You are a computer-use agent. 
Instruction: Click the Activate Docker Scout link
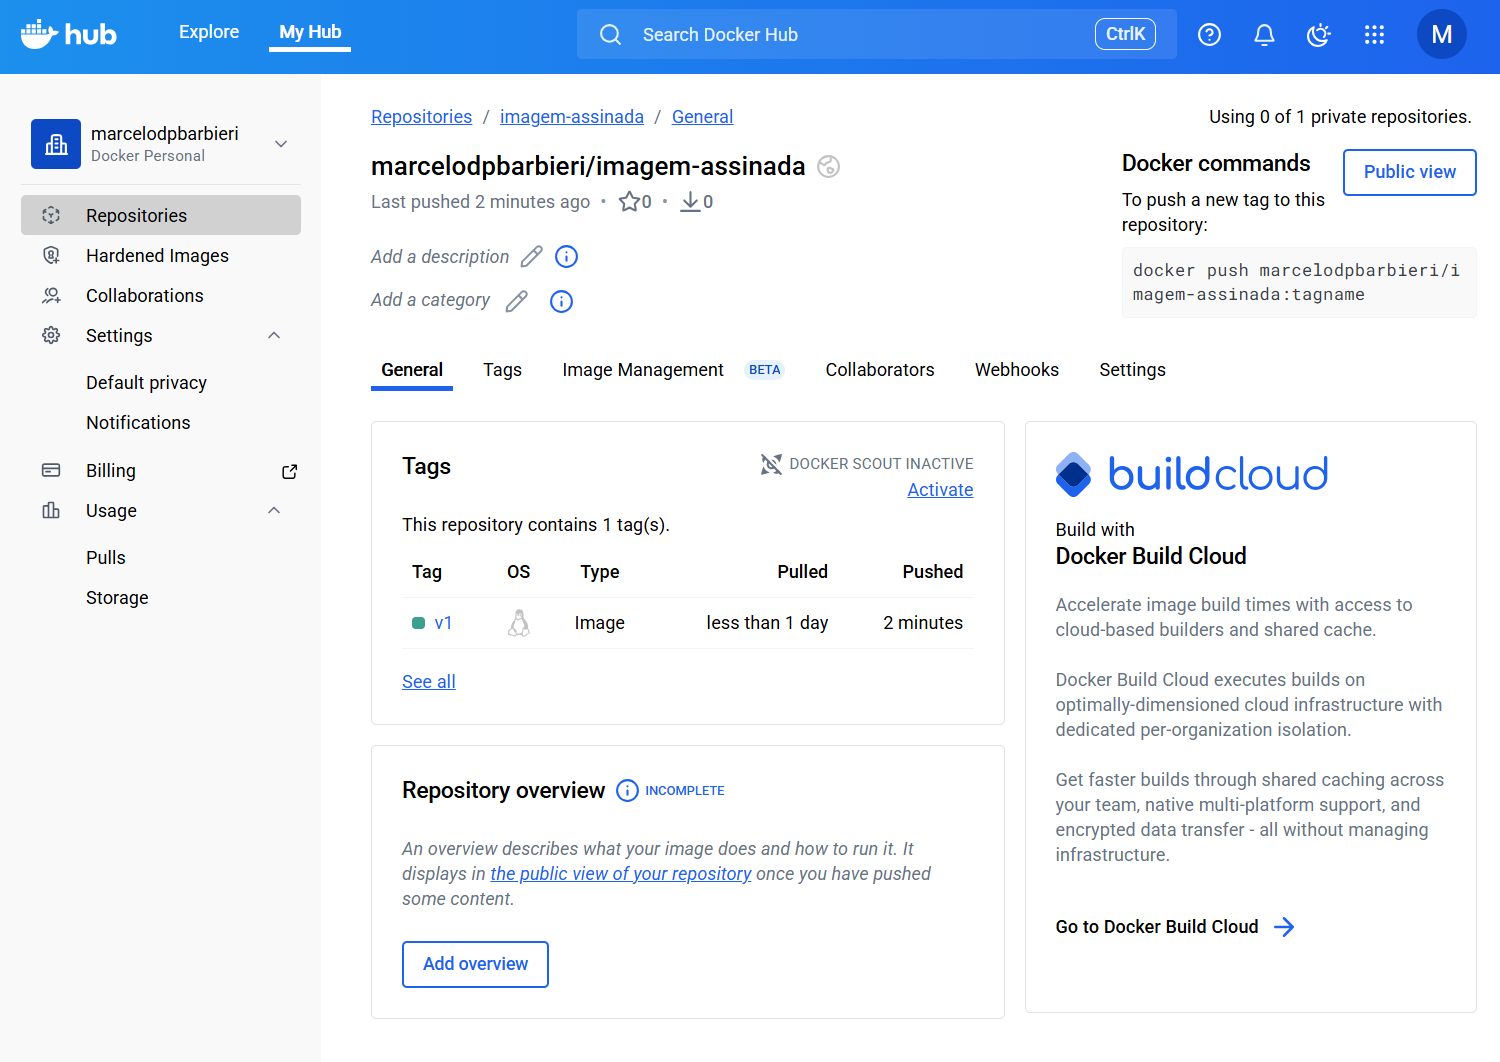940,490
